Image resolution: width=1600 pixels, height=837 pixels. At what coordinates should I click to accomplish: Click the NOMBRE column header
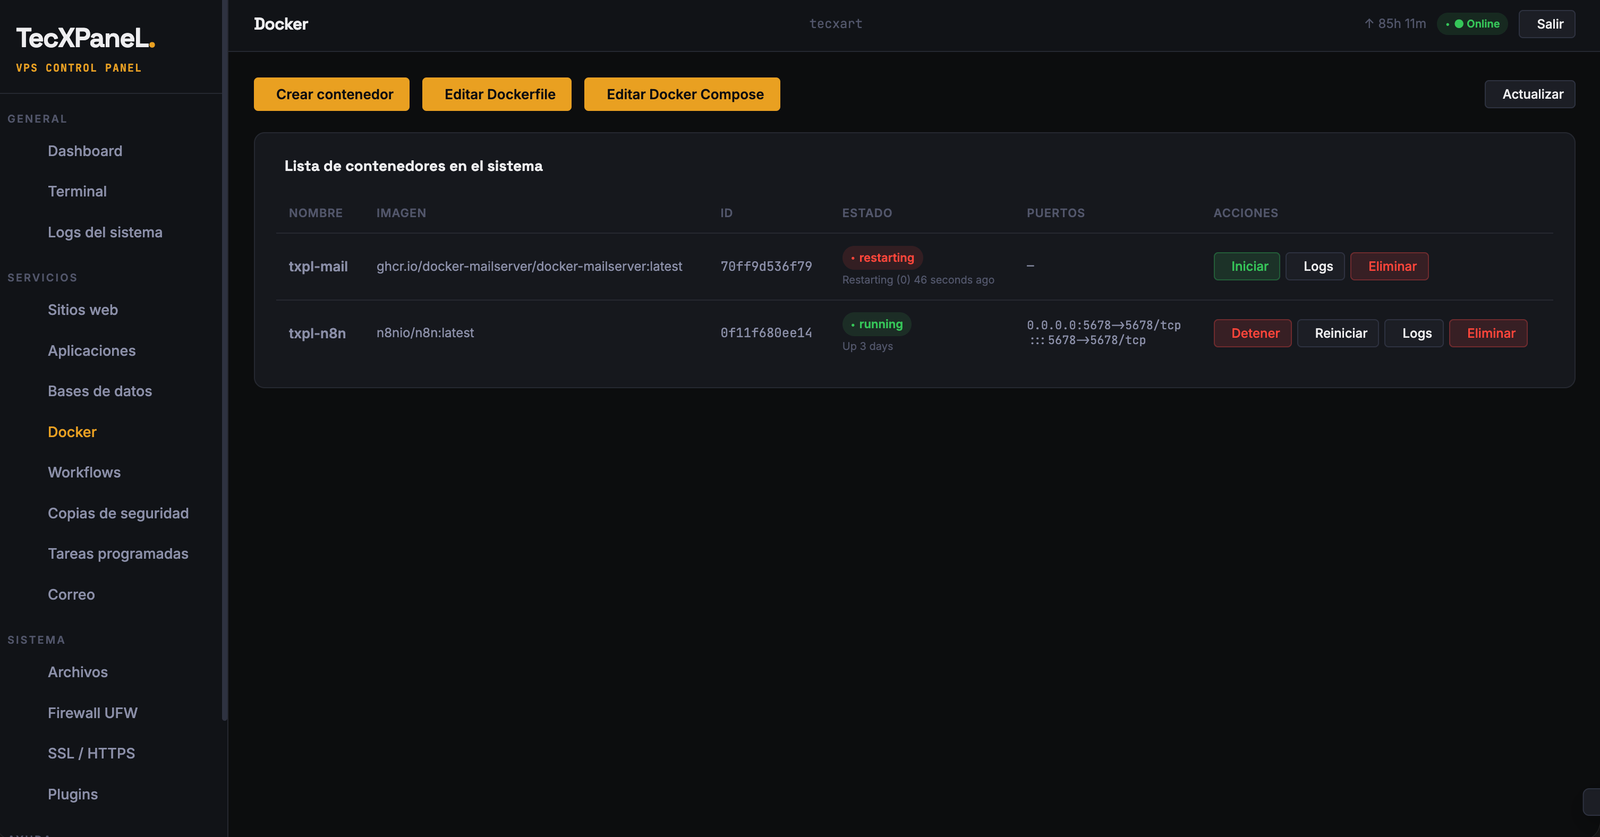pos(316,213)
